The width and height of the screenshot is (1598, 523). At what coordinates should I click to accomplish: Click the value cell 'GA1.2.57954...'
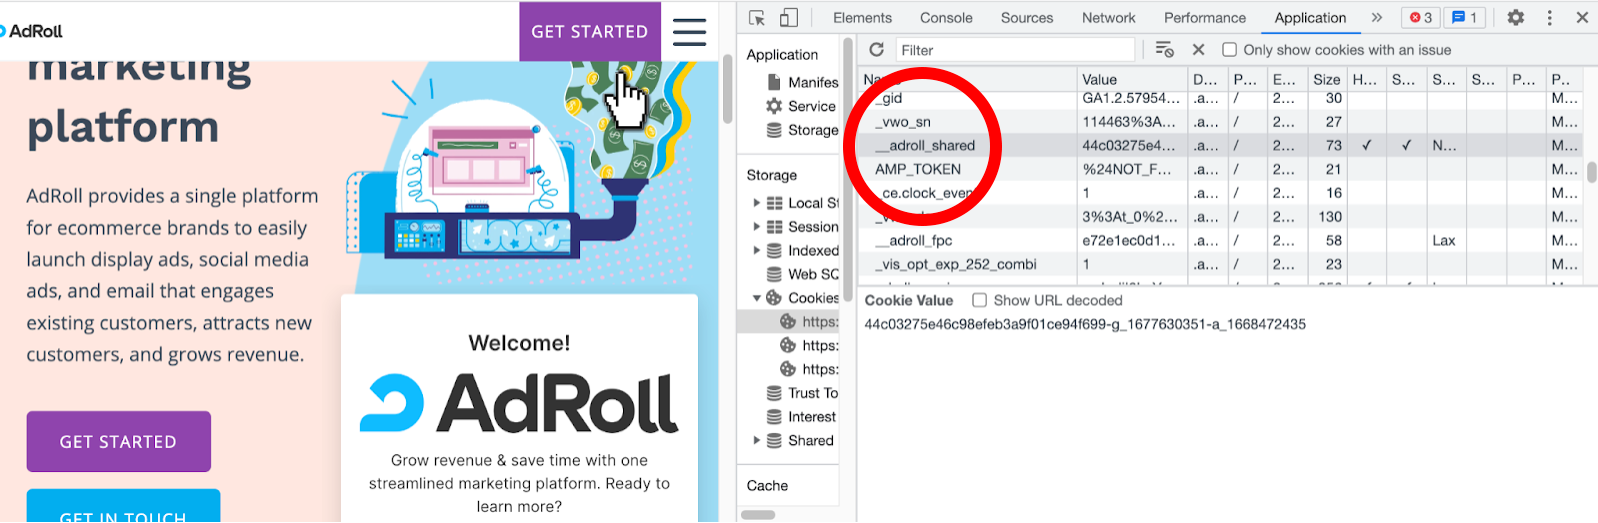pos(1131,98)
